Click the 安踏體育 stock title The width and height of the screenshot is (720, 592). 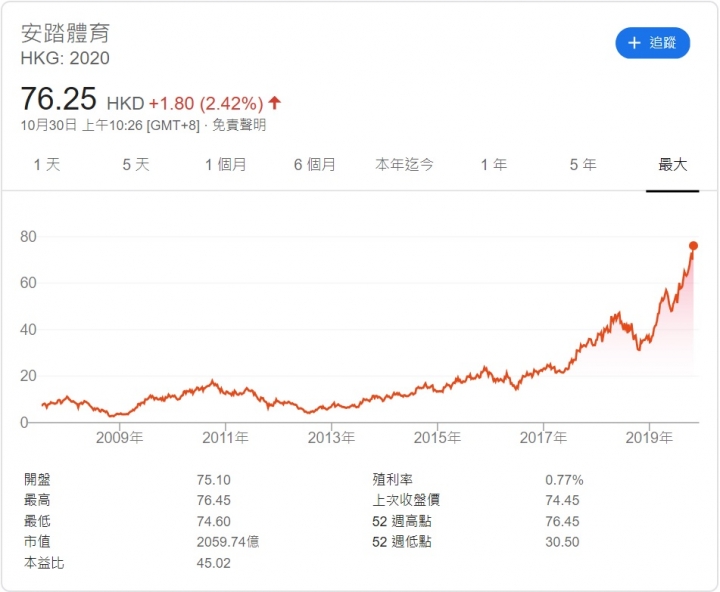coord(65,33)
